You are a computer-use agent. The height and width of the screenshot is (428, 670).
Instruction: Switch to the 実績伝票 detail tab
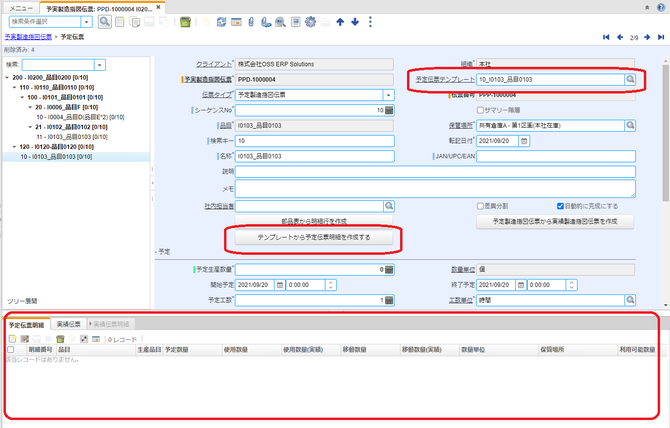69,325
